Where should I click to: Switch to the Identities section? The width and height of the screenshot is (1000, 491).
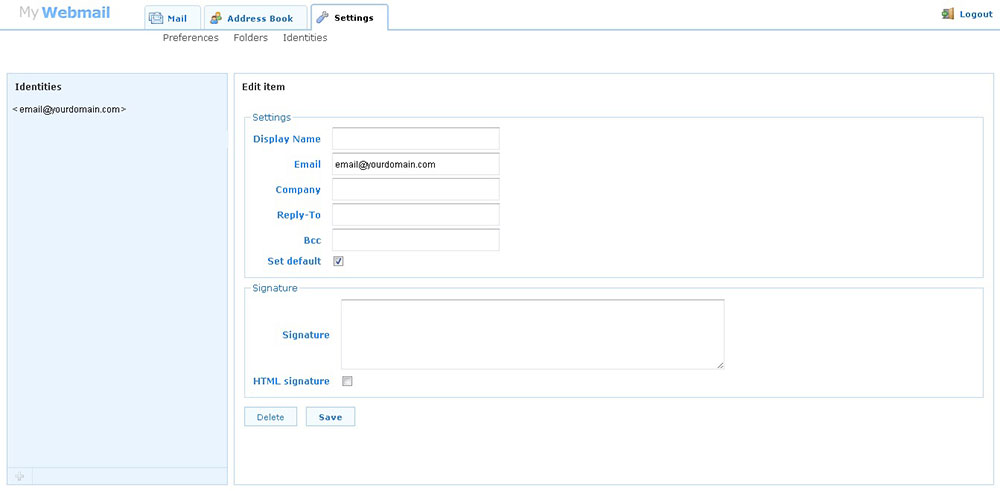(x=305, y=38)
